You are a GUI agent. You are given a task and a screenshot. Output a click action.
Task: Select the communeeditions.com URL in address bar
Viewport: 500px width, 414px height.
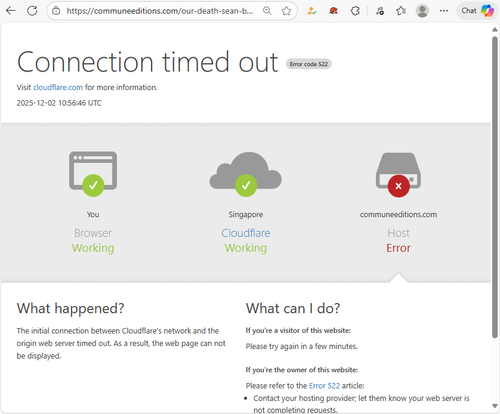159,11
